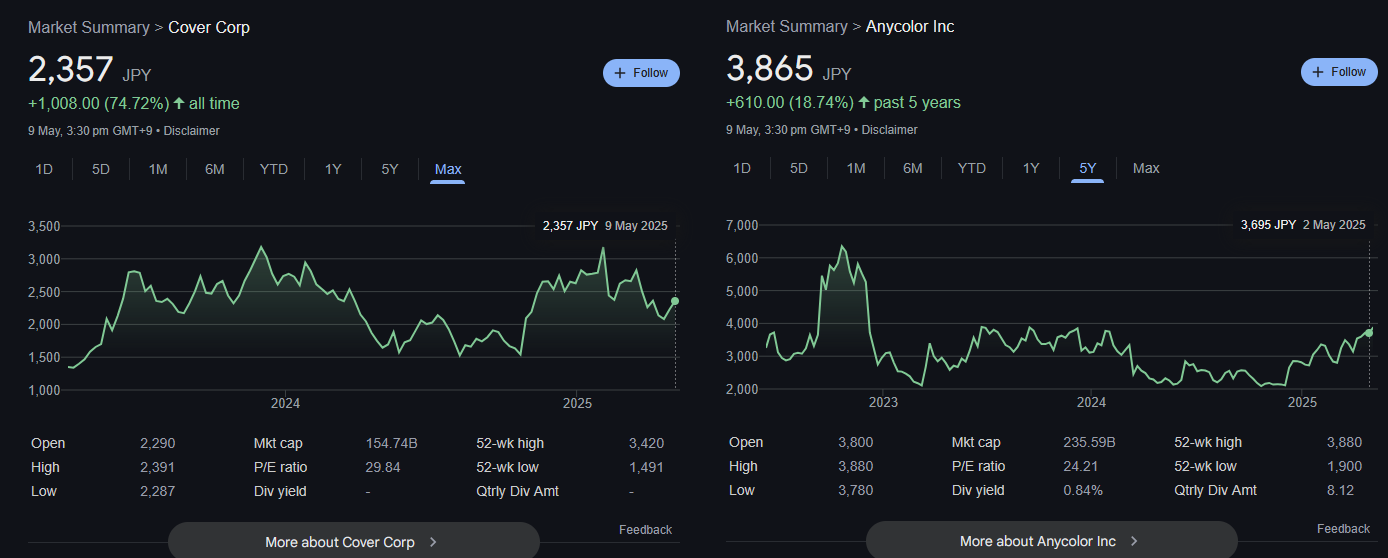Open More about Cover Corp

(353, 542)
